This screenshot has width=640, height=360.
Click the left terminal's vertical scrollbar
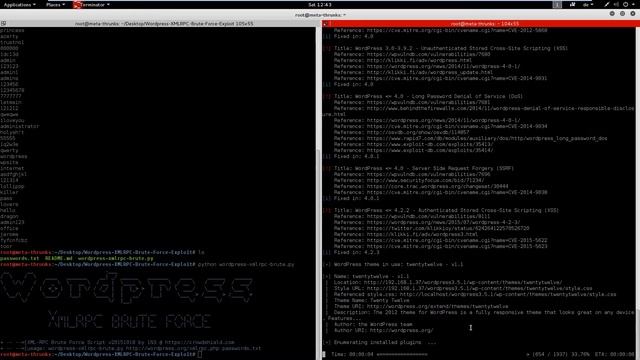click(318, 192)
